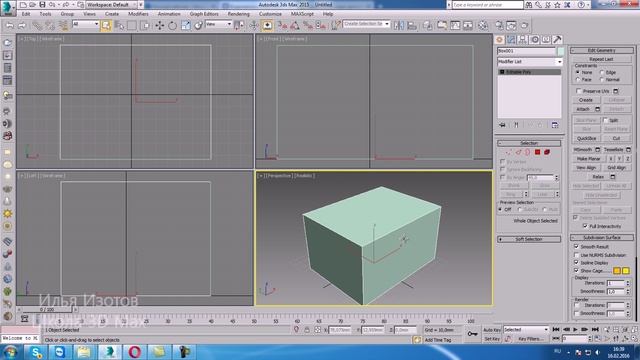Open the Material Editor icon
Screen dimensions: 640x360
[483, 25]
